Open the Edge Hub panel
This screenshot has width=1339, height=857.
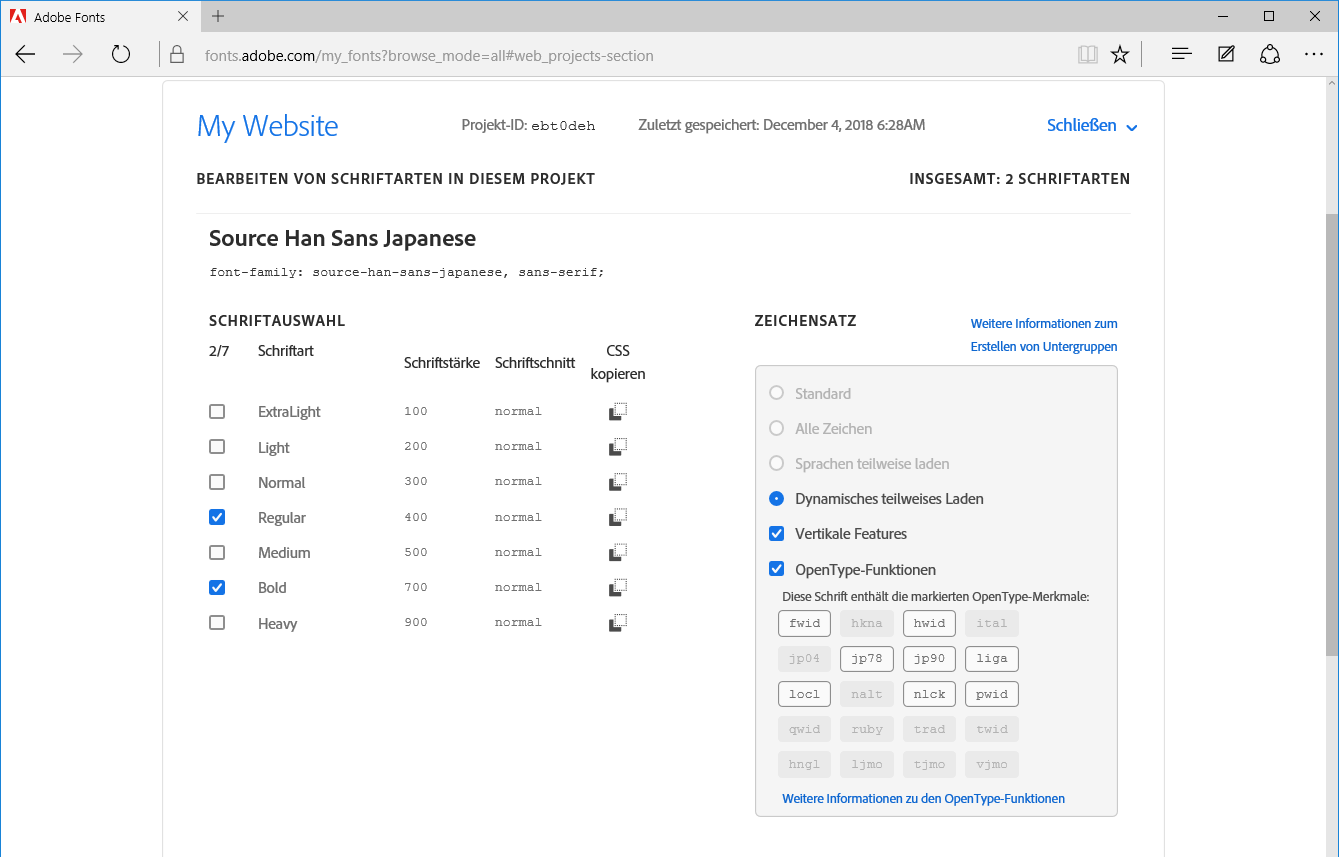[1182, 55]
